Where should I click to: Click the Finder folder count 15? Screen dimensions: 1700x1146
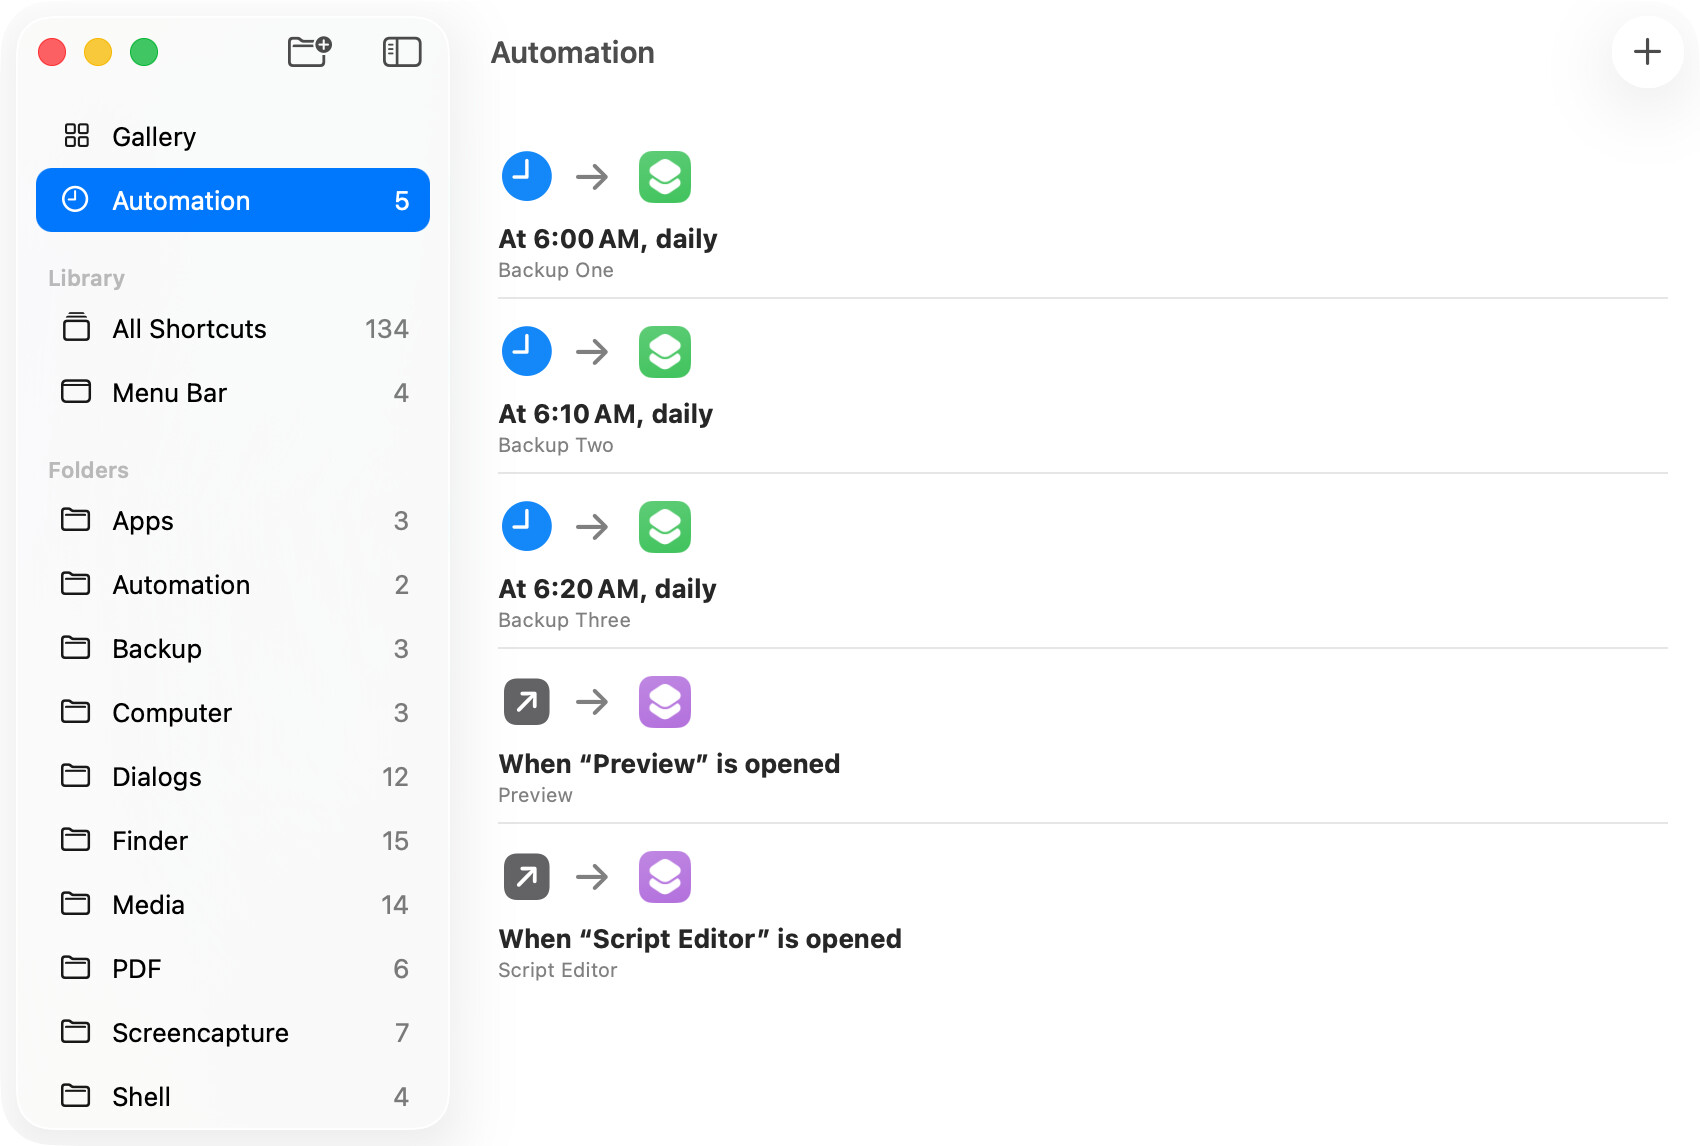pyautogui.click(x=395, y=841)
